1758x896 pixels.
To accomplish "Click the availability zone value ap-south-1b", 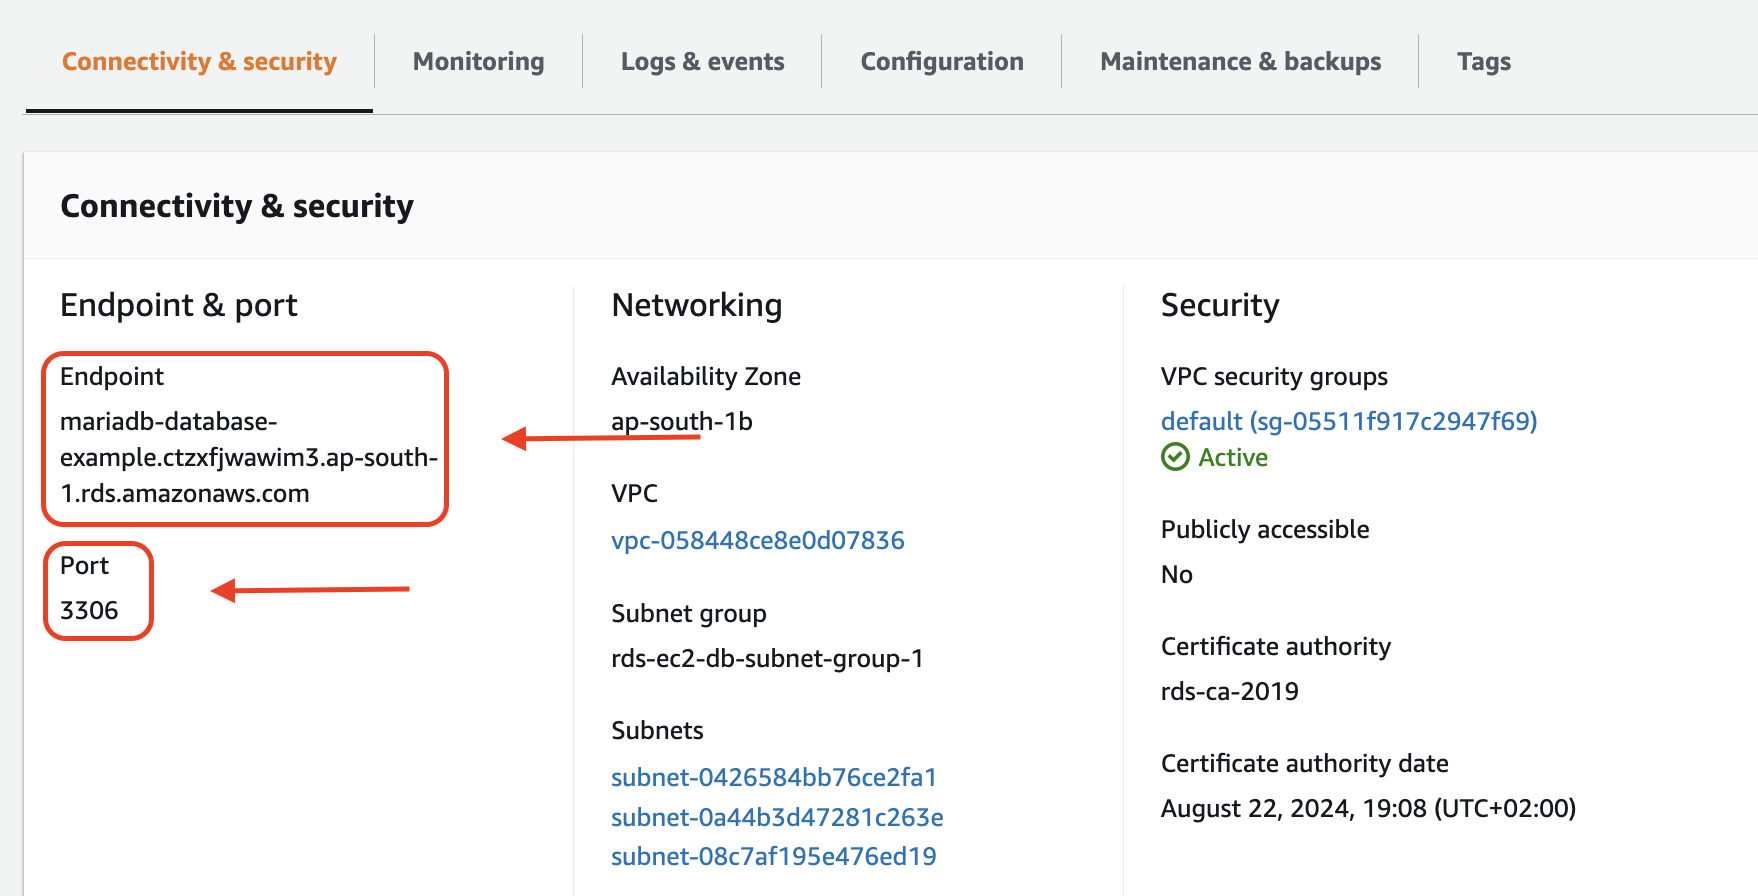I will [681, 421].
